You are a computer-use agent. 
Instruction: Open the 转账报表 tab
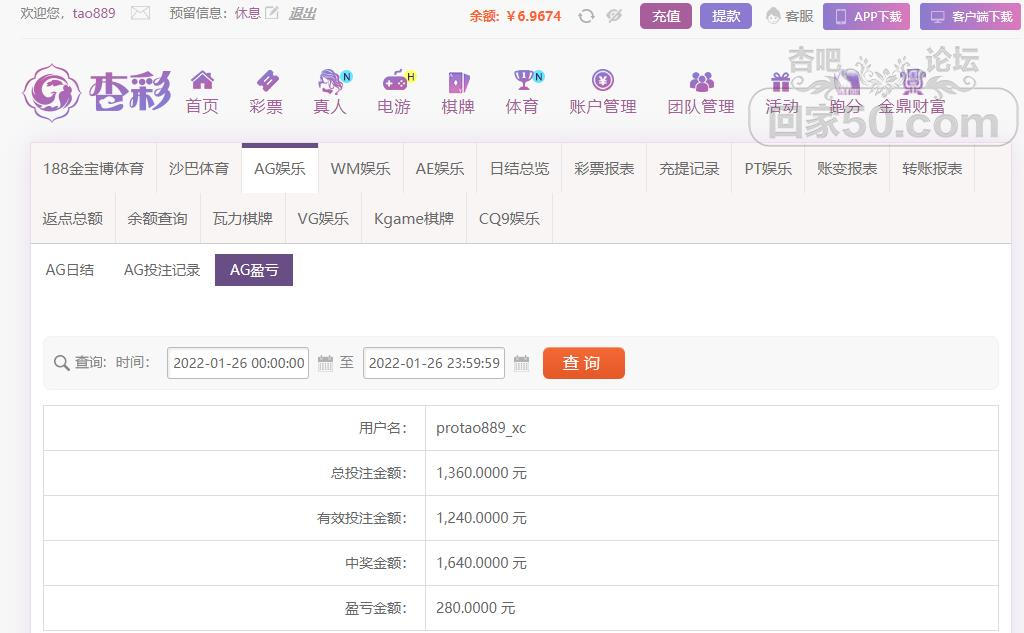point(932,169)
